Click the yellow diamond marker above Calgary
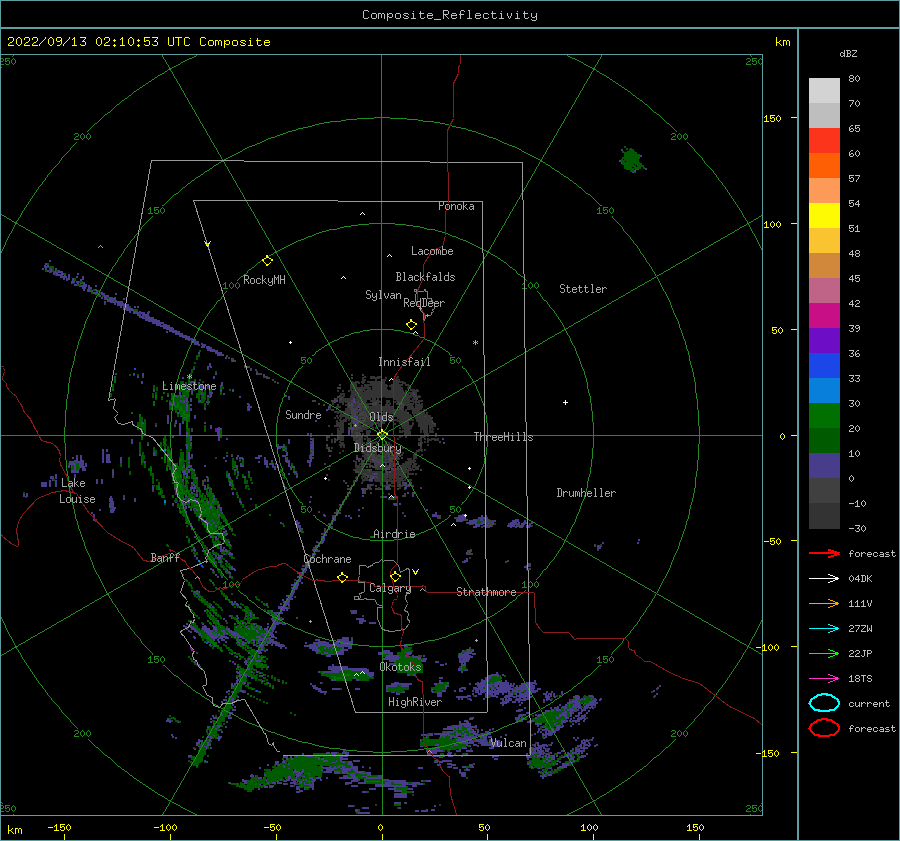The image size is (900, 841). click(395, 576)
